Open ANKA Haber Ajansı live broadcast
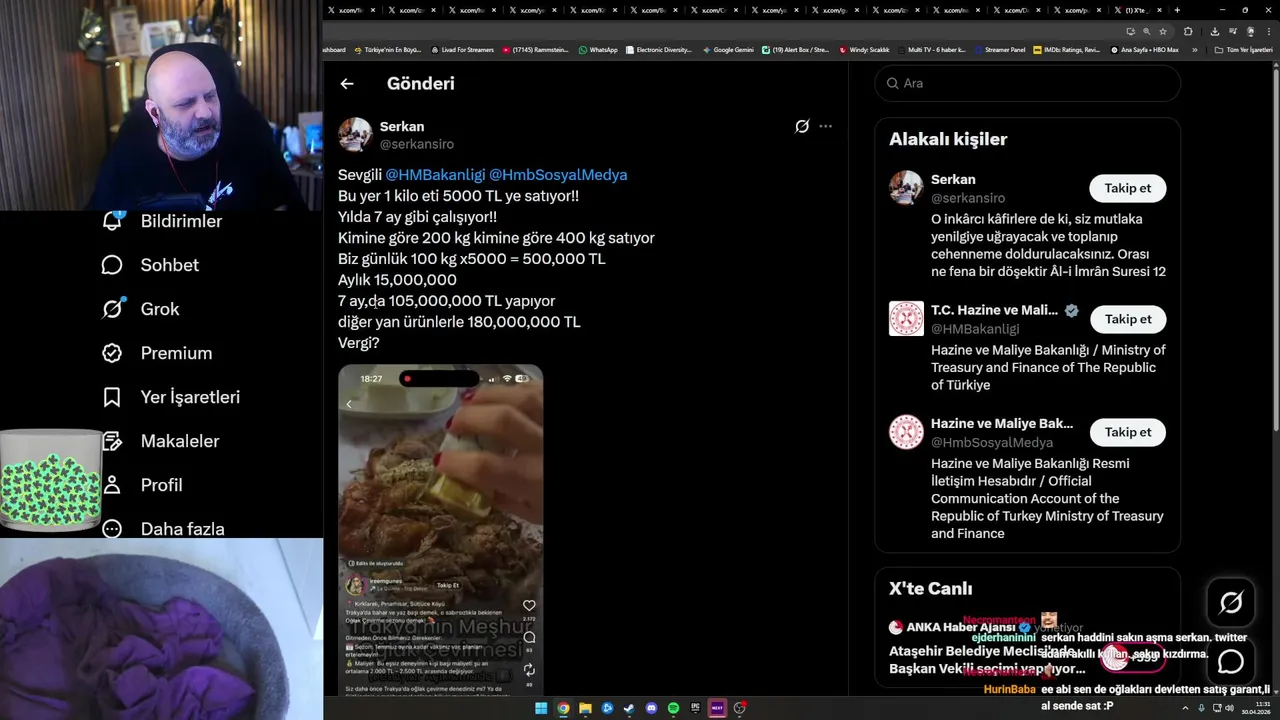The image size is (1280, 720). (x=1028, y=647)
